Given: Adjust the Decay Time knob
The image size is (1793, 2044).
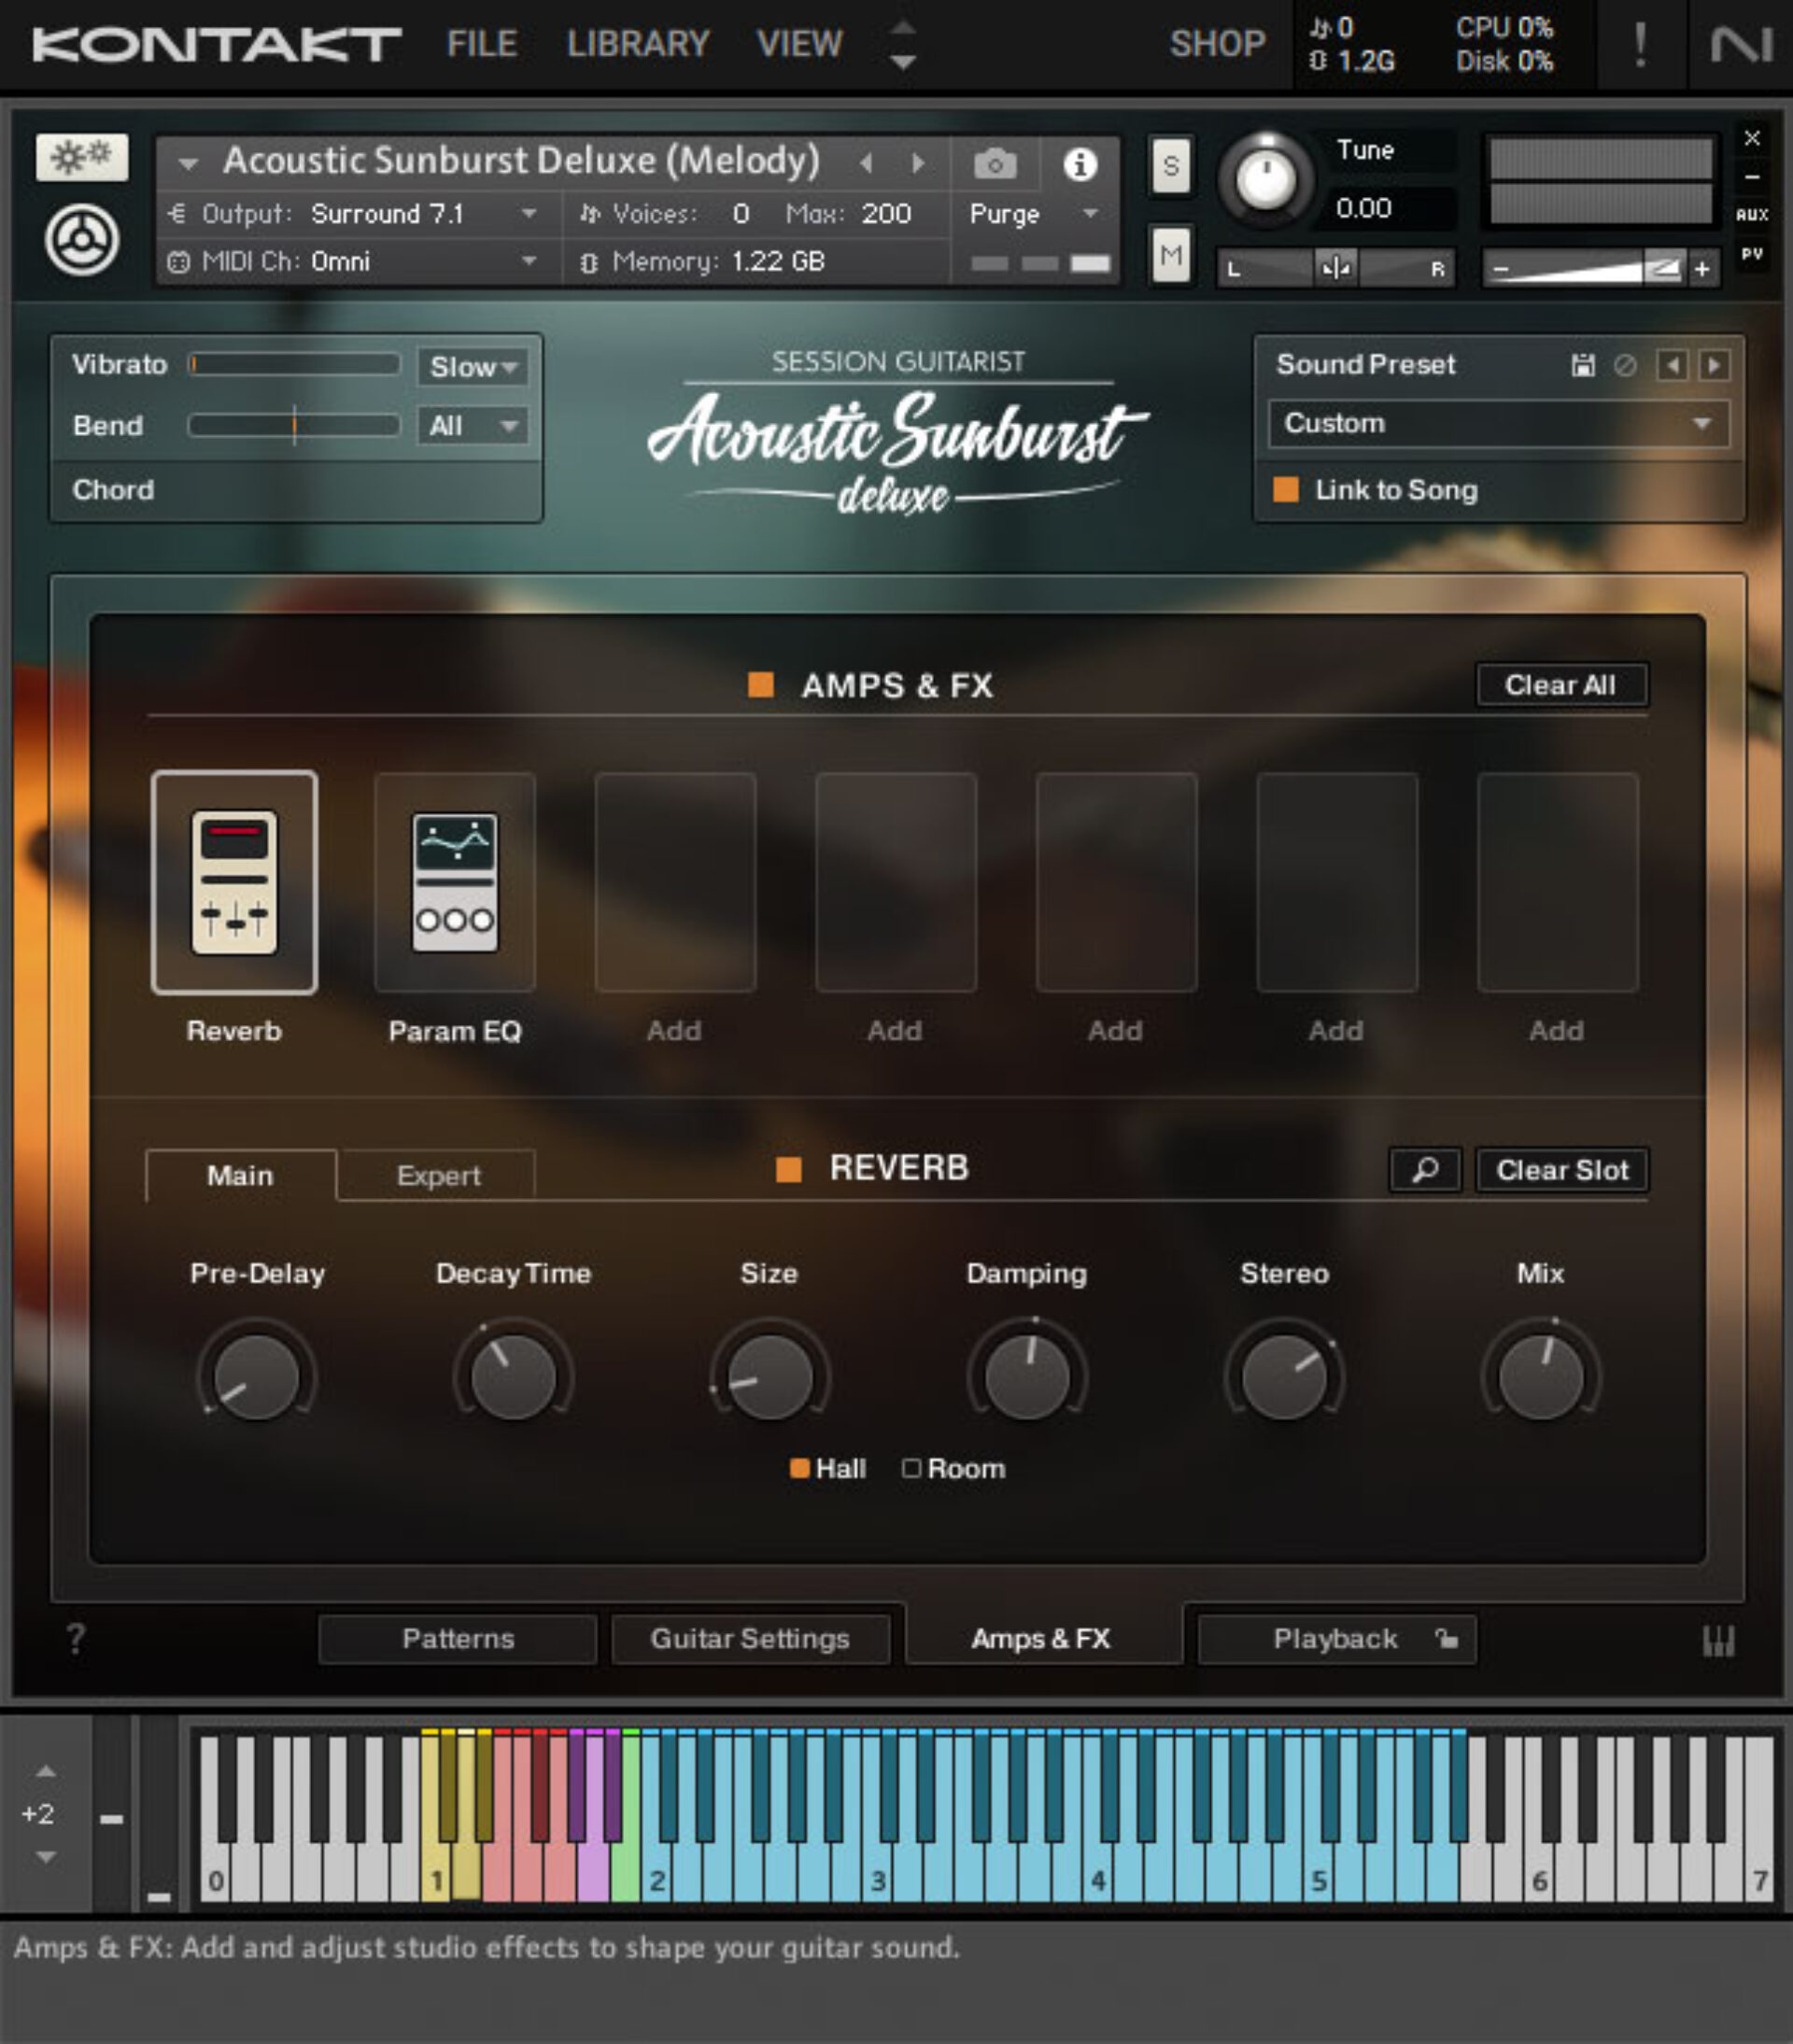Looking at the screenshot, I should click(x=512, y=1377).
